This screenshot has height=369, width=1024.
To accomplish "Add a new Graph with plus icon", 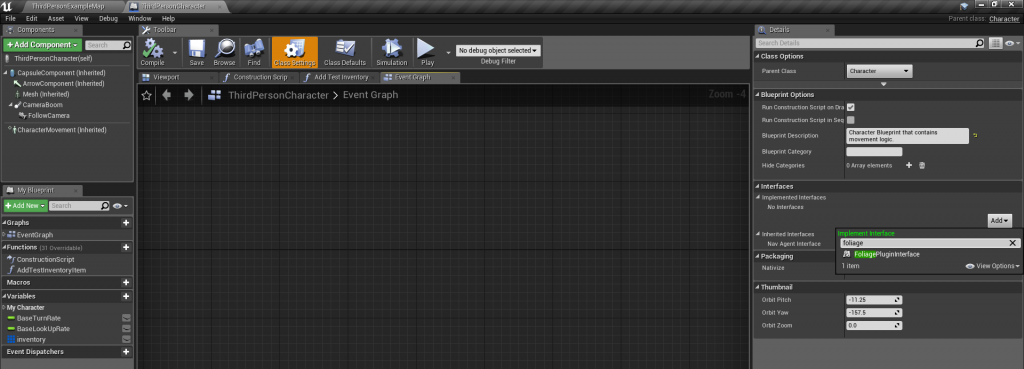I will point(126,223).
